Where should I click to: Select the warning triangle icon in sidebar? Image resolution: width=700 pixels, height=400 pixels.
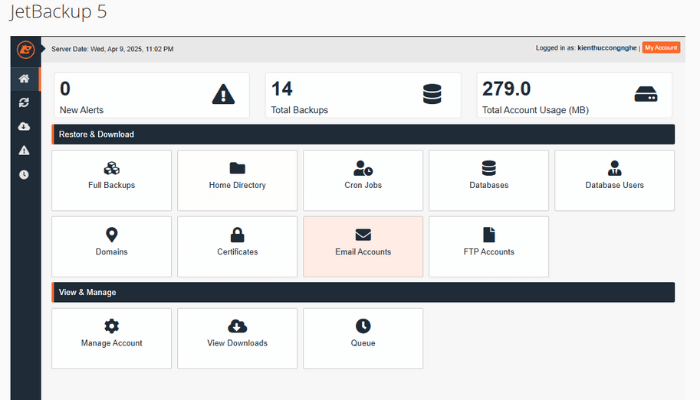[24, 150]
